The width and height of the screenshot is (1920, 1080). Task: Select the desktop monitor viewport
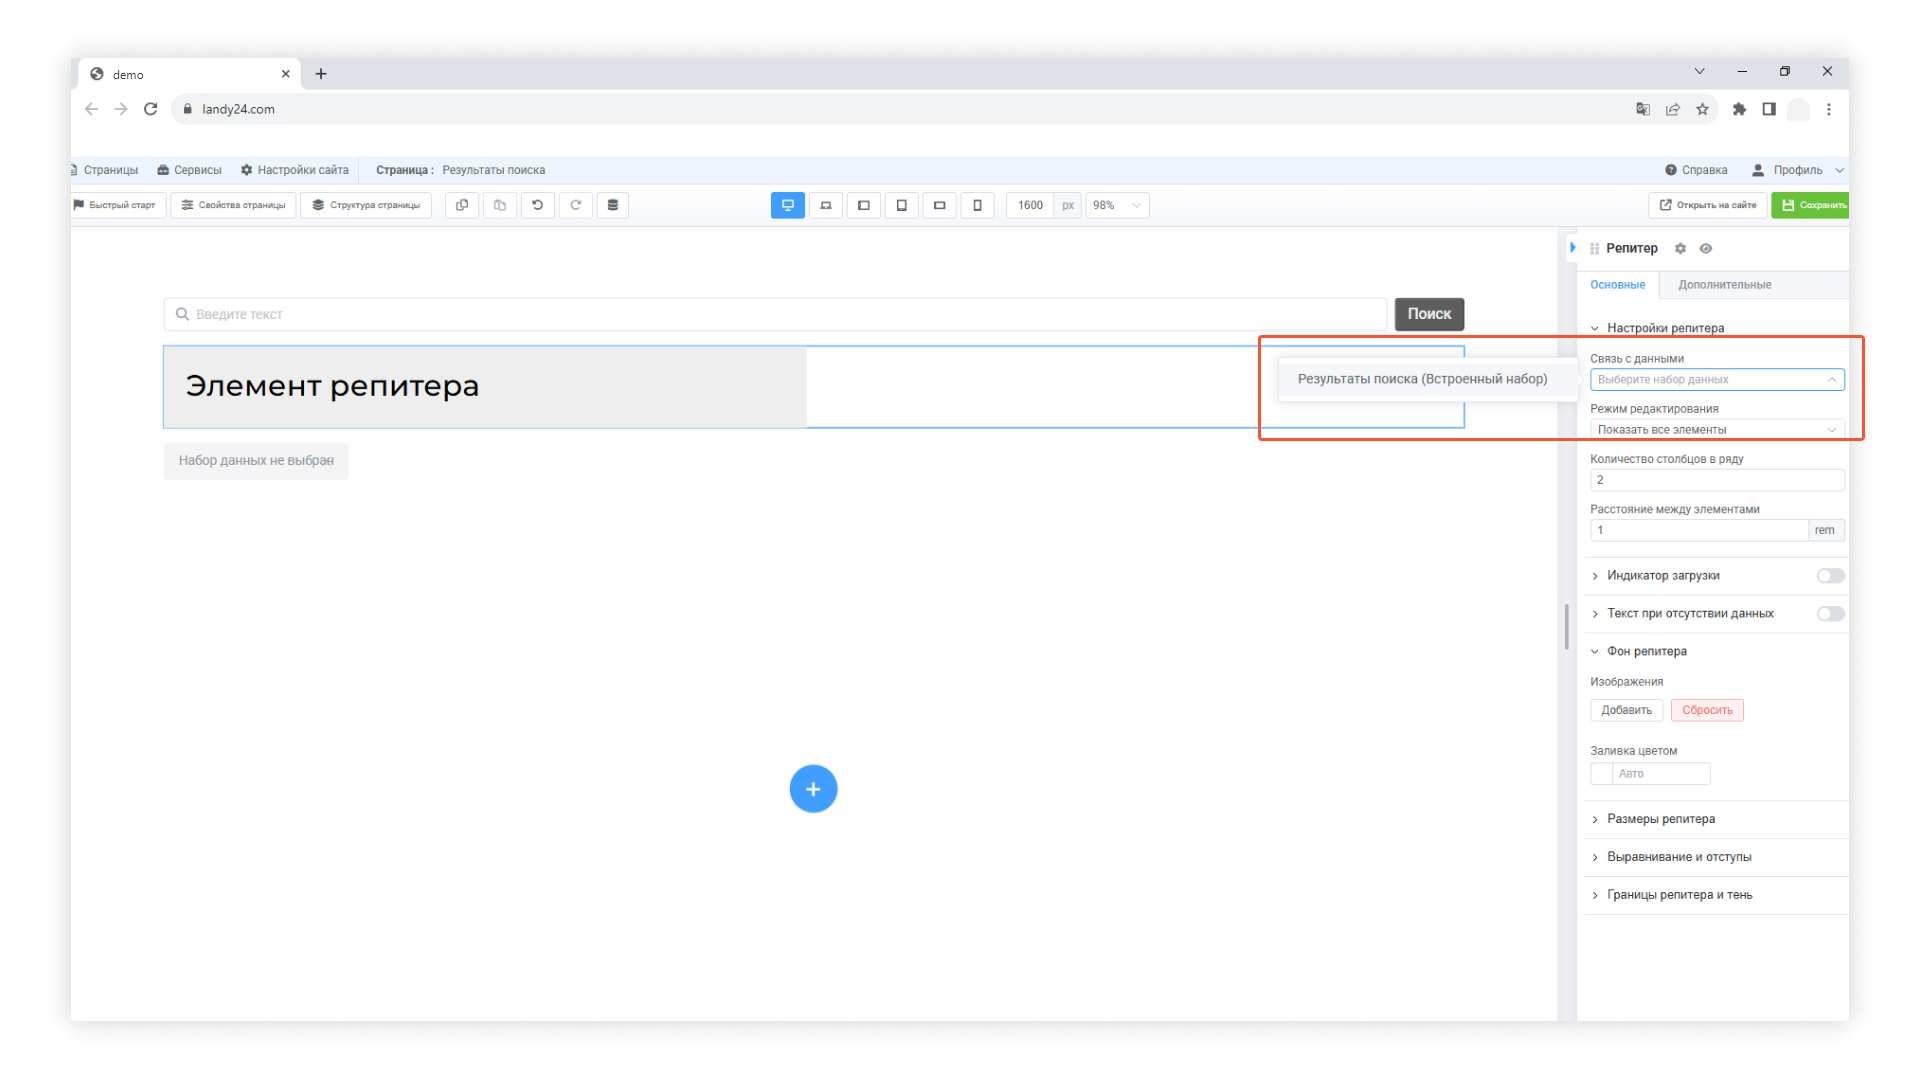click(788, 205)
